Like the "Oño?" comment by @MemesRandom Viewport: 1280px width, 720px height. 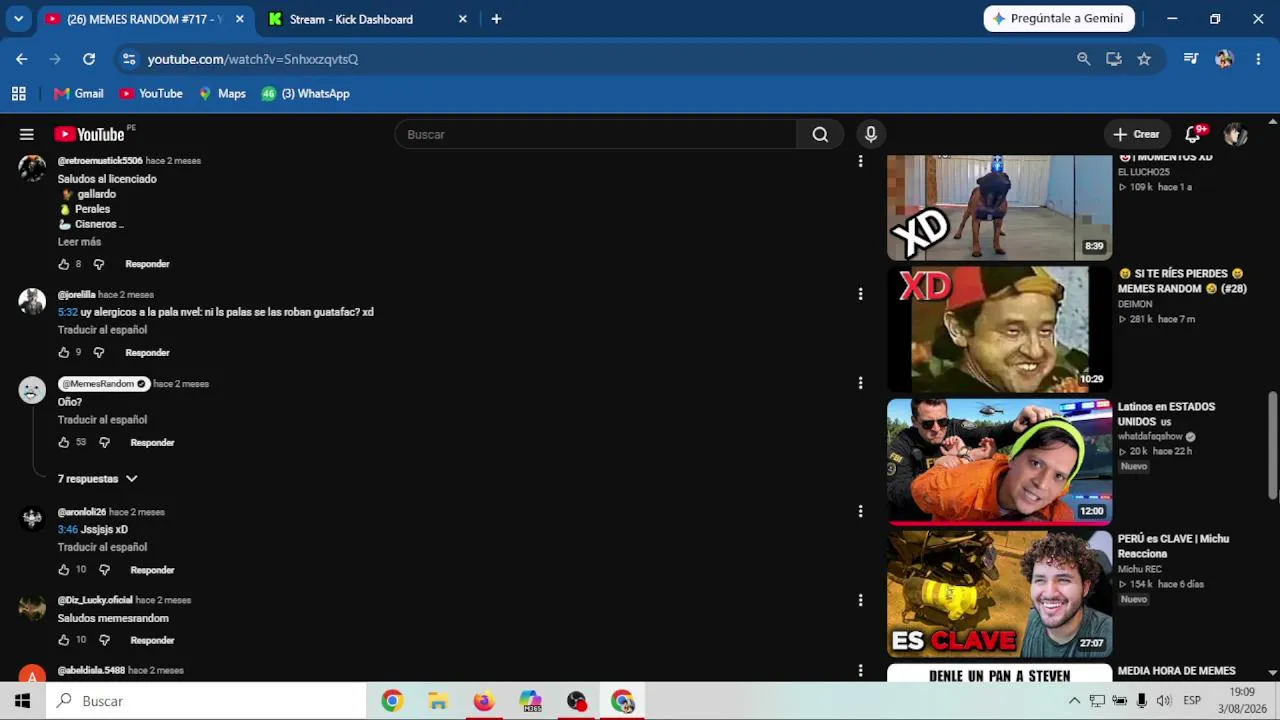pyautogui.click(x=64, y=443)
